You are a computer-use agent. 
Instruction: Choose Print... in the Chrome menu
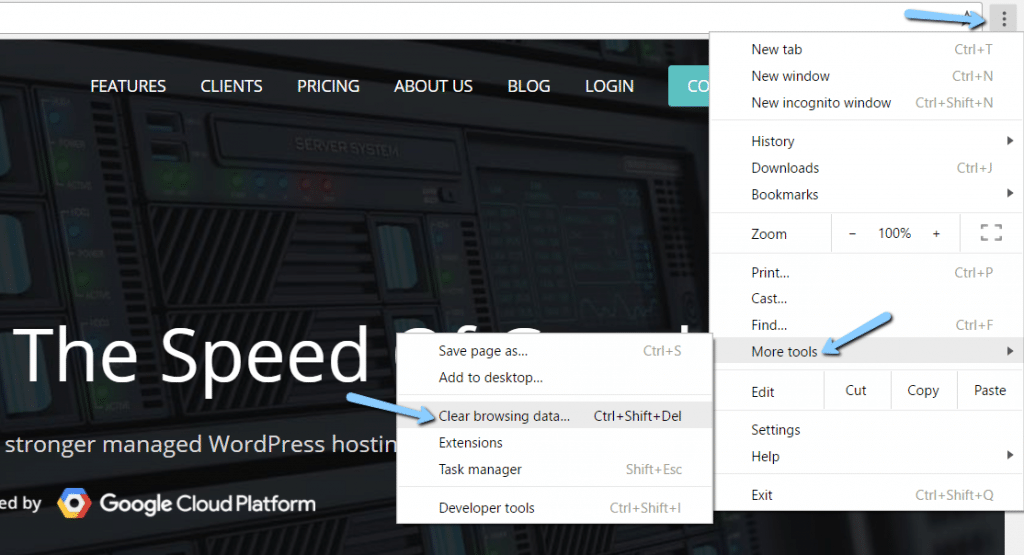867,272
